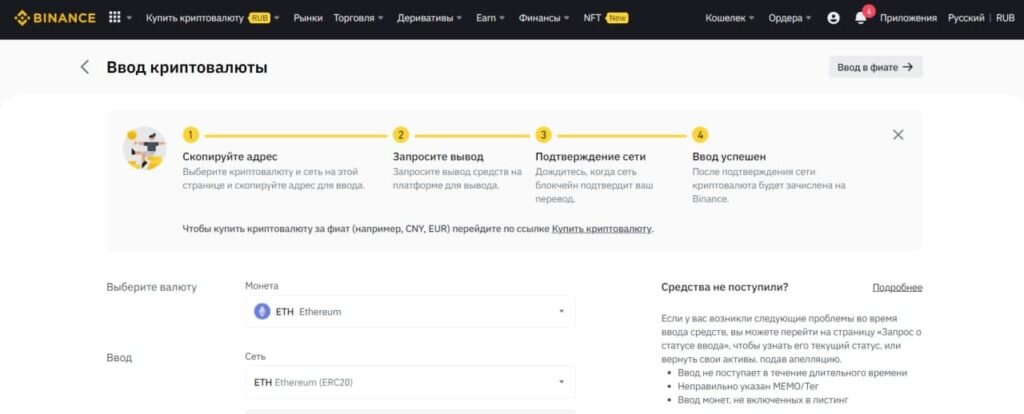Go back using the left arrow icon
This screenshot has width=1024, height=414.
coord(85,67)
